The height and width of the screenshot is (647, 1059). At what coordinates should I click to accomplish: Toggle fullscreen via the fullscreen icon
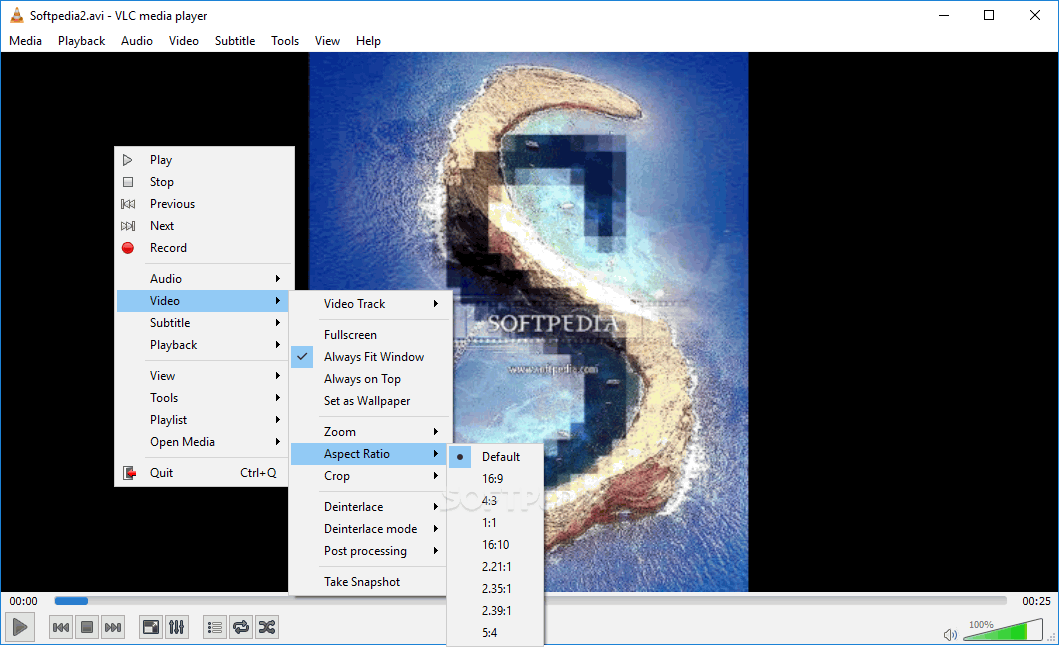point(151,627)
